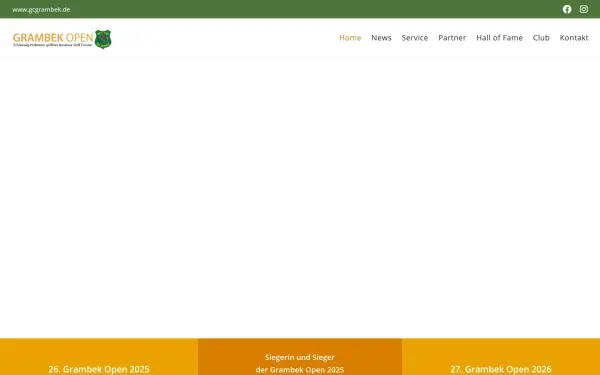Open the News menu item
Image resolution: width=600 pixels, height=375 pixels.
point(381,38)
